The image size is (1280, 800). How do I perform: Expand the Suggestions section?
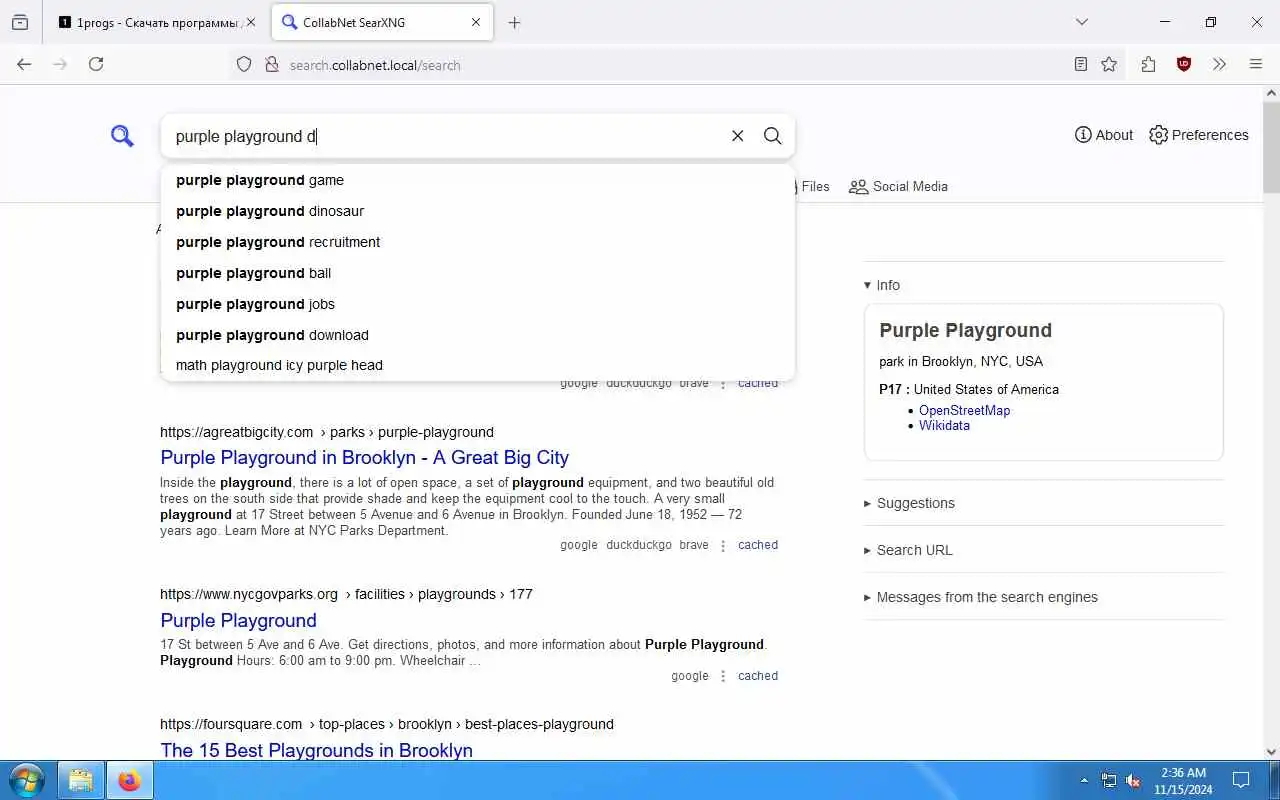[x=909, y=503]
